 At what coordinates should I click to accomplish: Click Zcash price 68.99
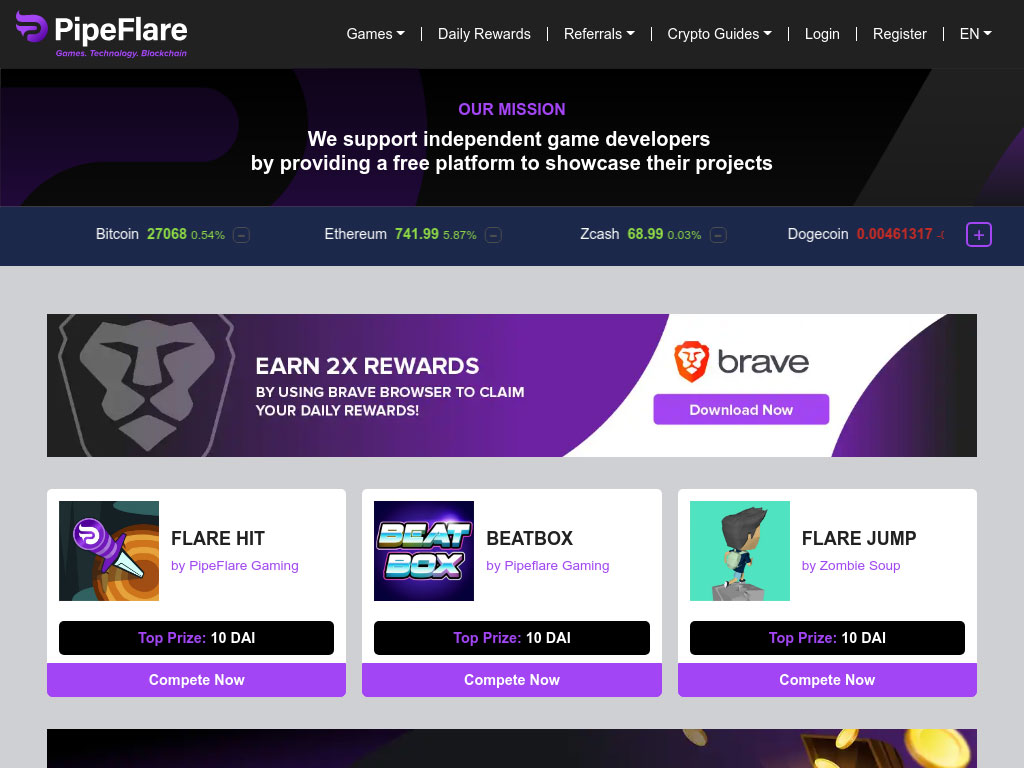pos(645,234)
